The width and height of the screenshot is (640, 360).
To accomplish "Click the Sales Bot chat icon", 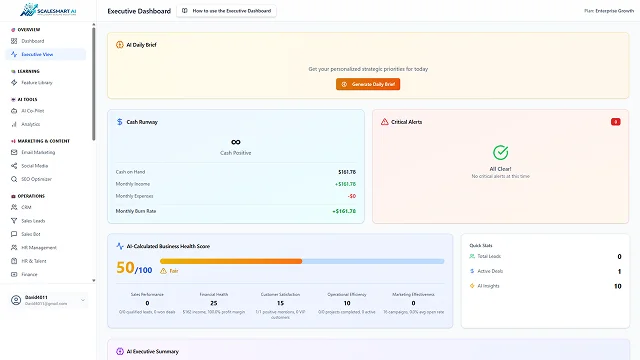I will [x=14, y=234].
